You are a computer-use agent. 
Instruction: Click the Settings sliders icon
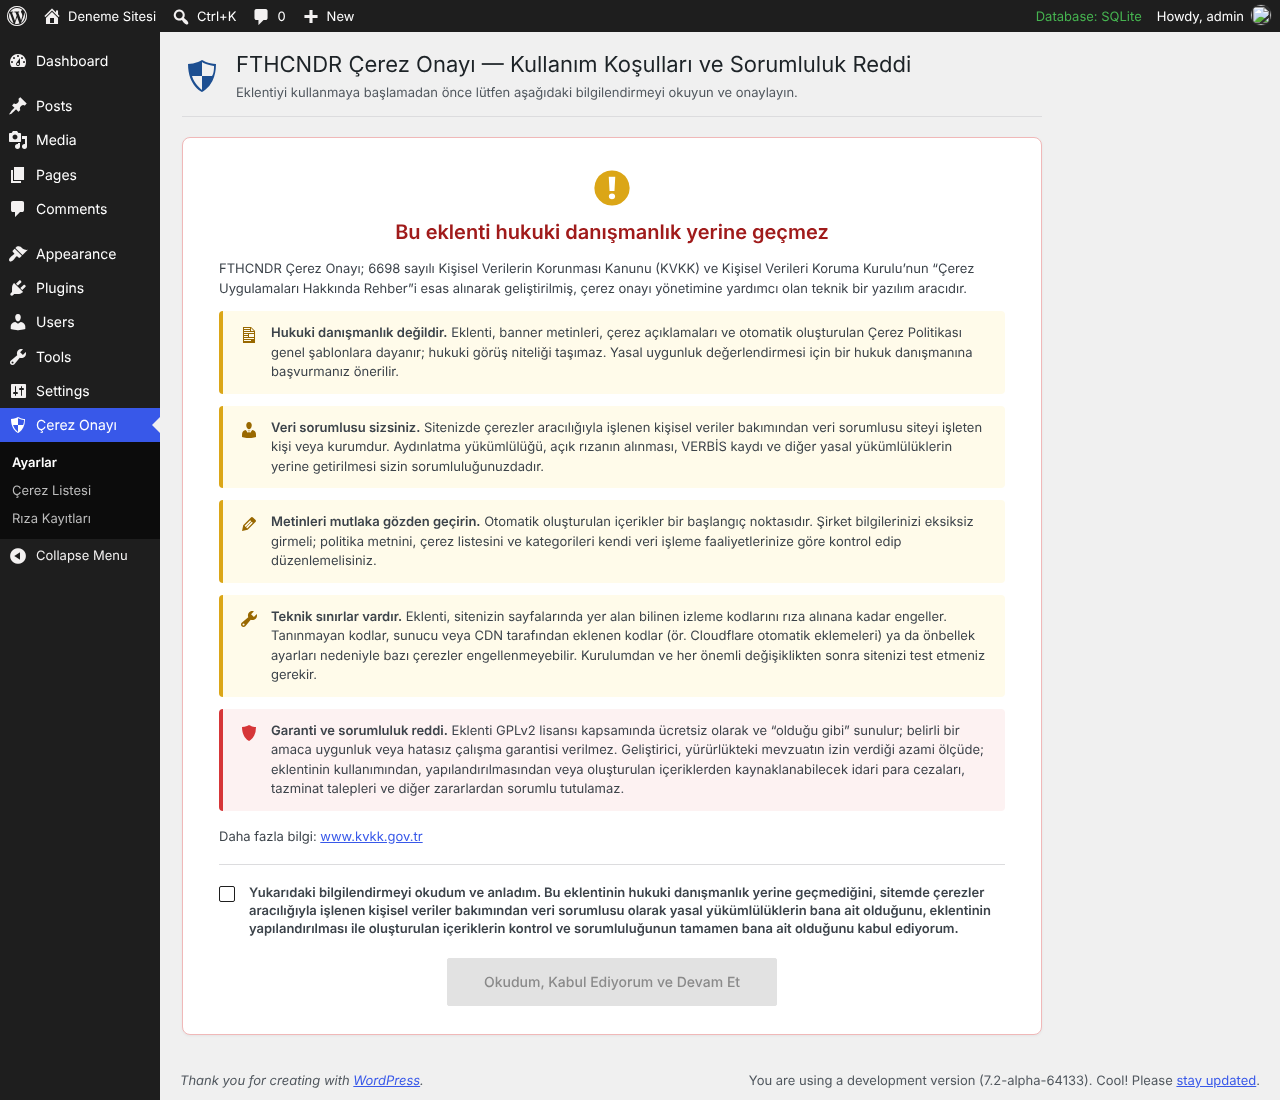coord(18,391)
